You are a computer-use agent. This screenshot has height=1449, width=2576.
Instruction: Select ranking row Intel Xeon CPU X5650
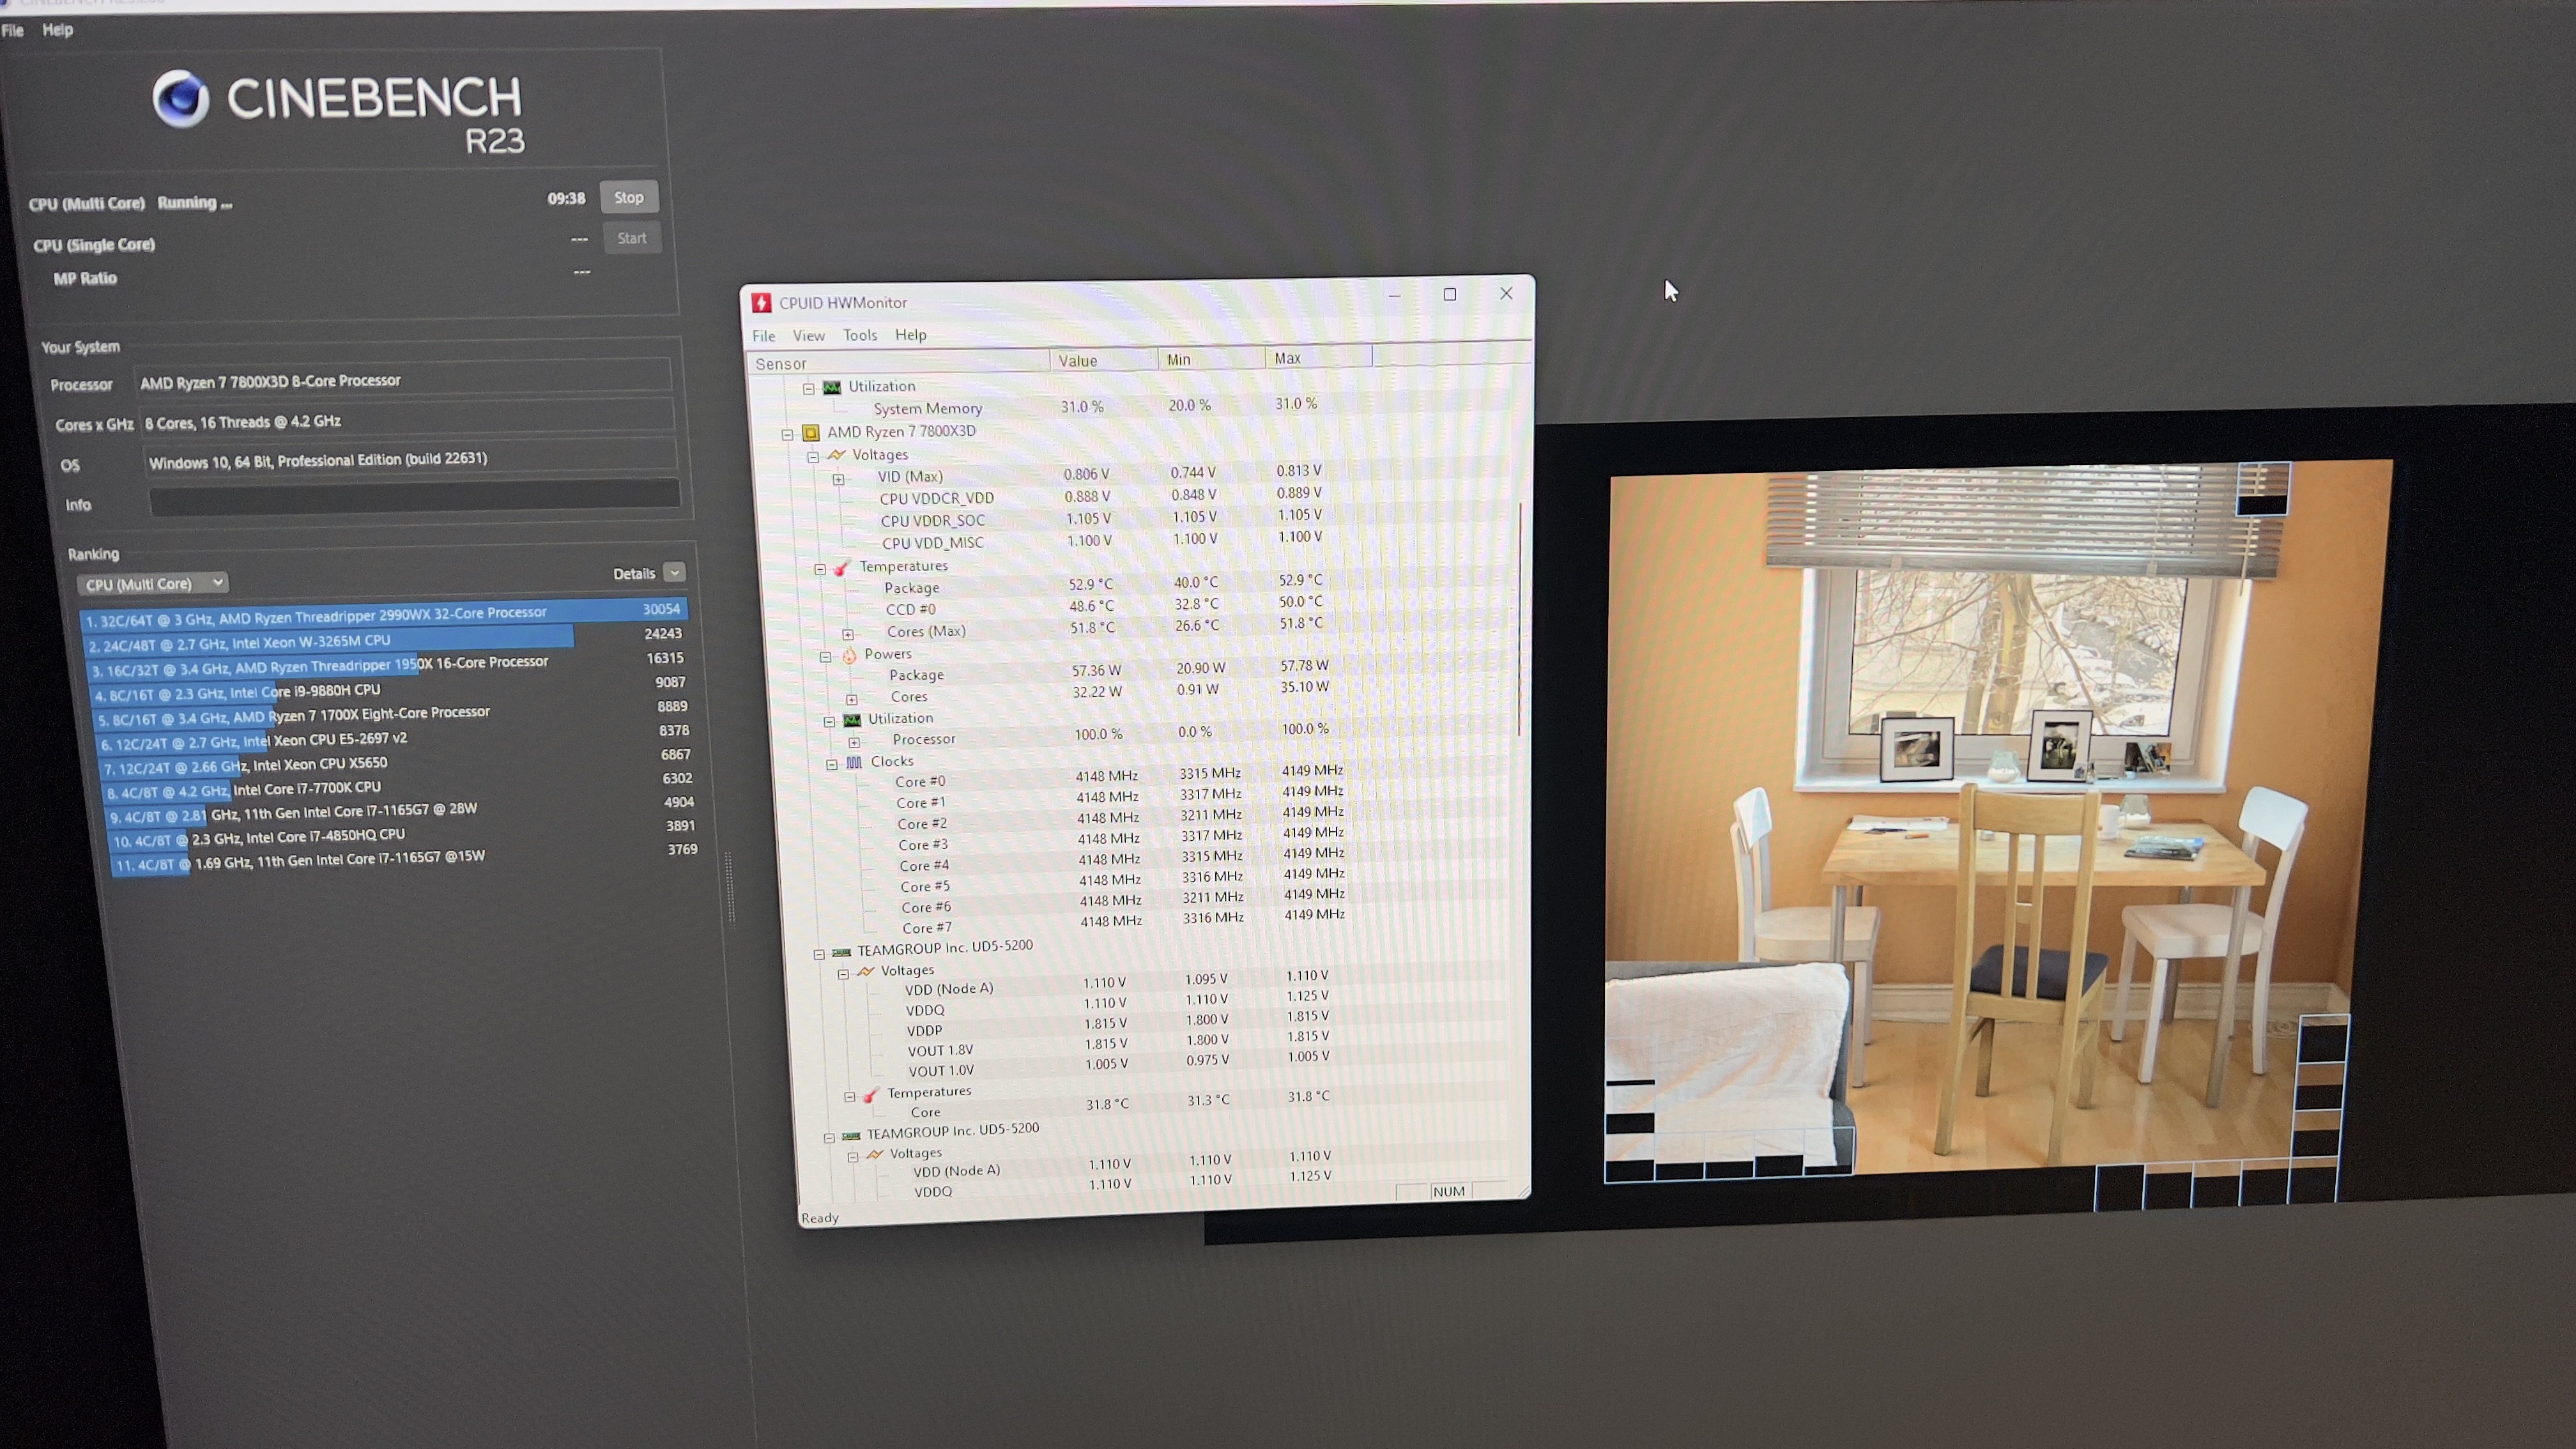click(398, 763)
